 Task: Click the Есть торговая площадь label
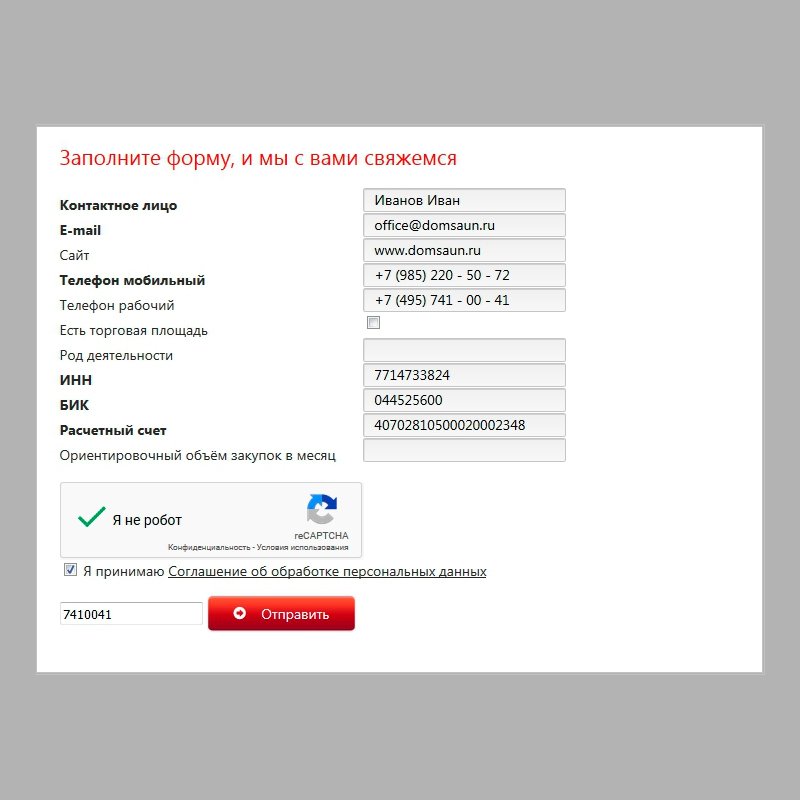click(x=134, y=331)
